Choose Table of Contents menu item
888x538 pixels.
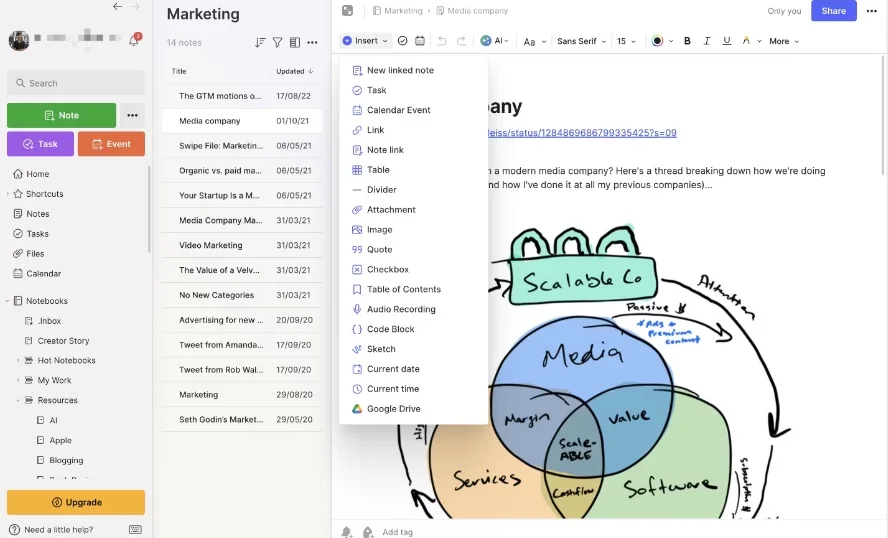(403, 289)
